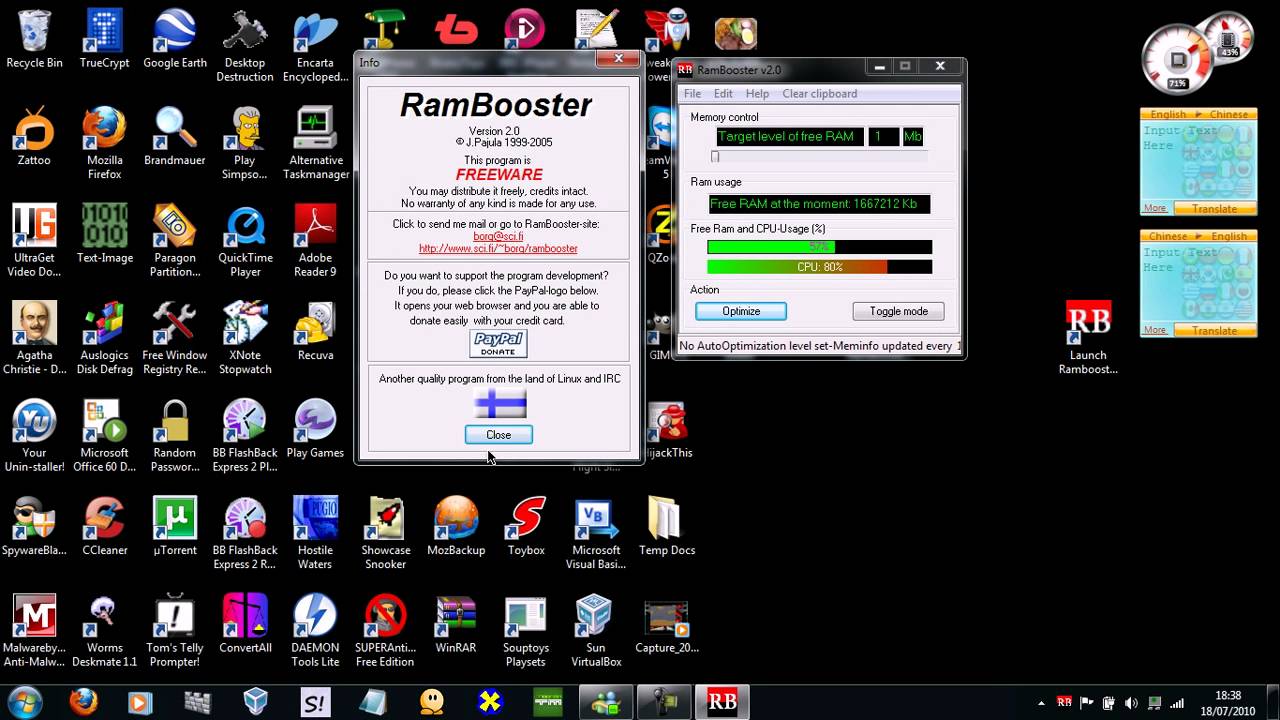Viewport: 1280px width, 720px height.
Task: Select the Alternative Taskmanager shortcut
Action: coord(315,144)
